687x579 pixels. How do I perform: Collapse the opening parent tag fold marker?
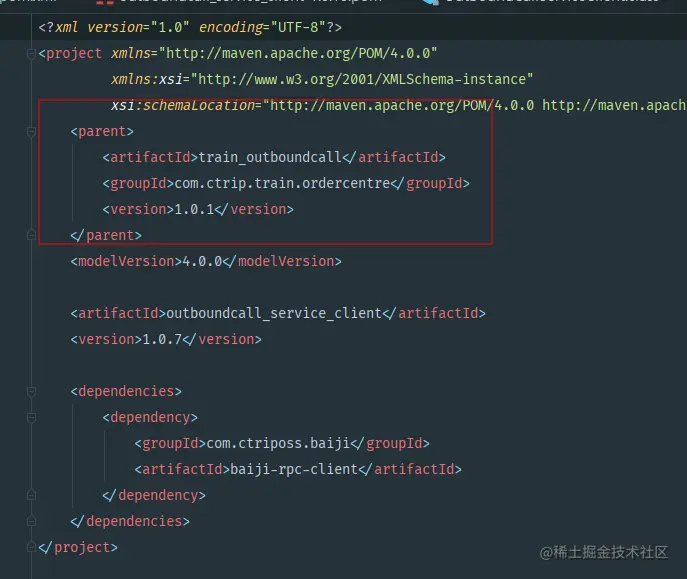click(x=31, y=132)
